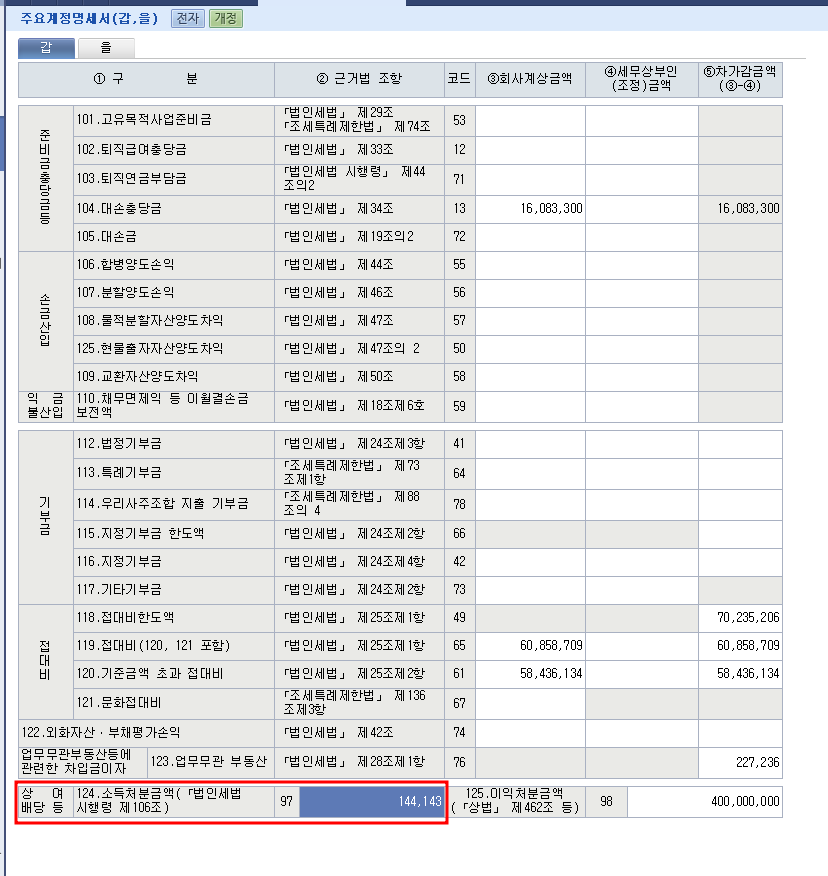Select row label 105.대손금

(174, 237)
